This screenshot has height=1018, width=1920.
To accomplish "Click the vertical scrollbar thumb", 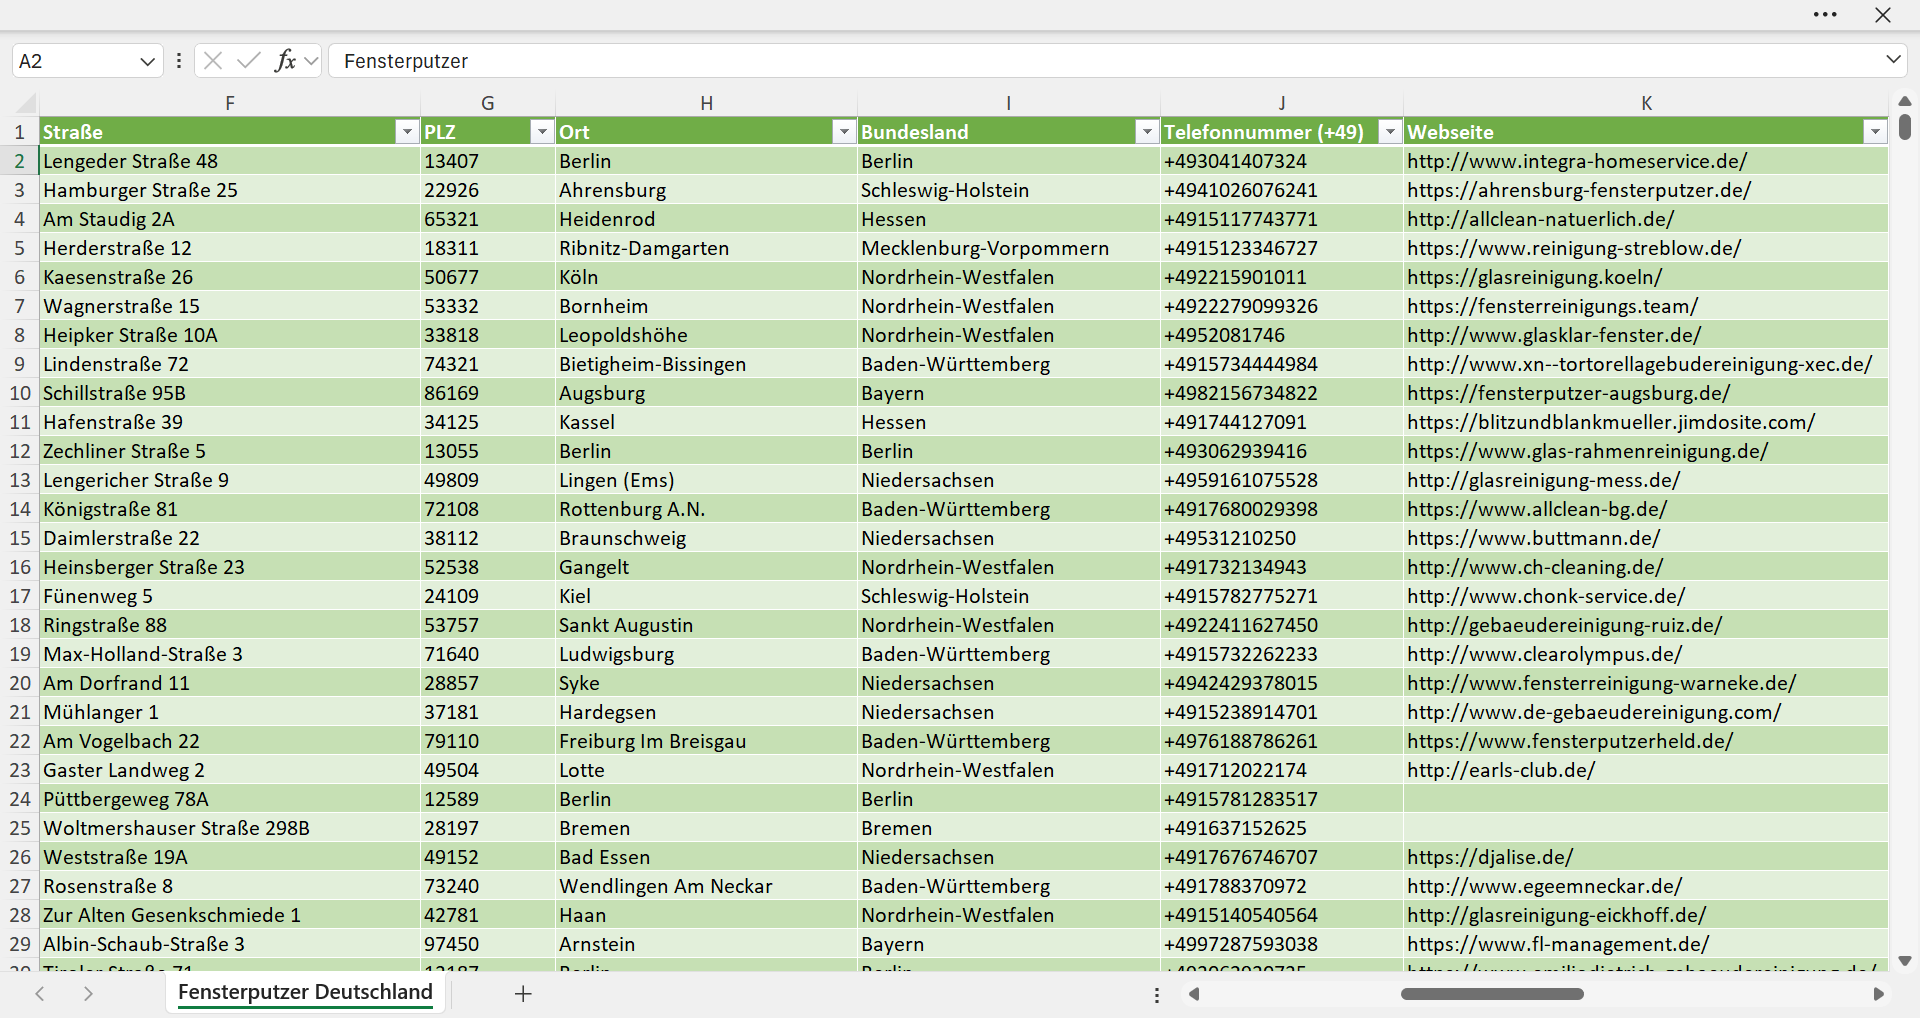I will [x=1905, y=127].
